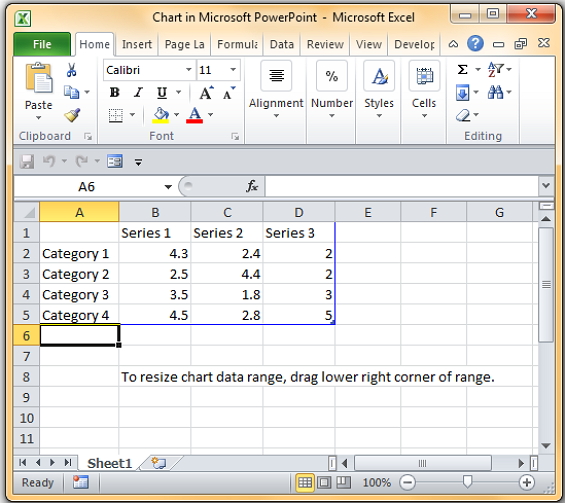The width and height of the screenshot is (565, 503).
Task: Click the 100% zoom level
Action: pos(377,482)
